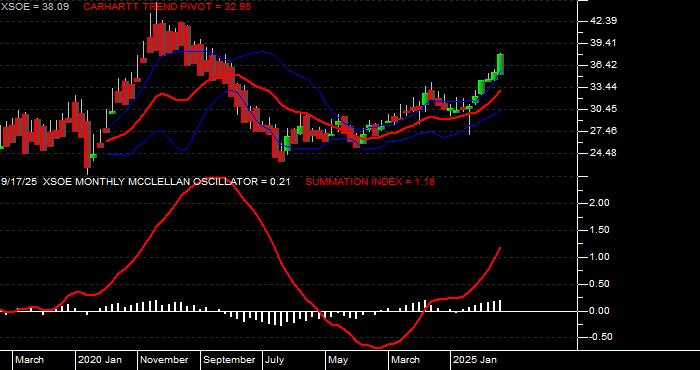Click 'XSOE MONTHLY MCCLELLAN OSCILLATOR = 0.21' text
700x370 pixels.
pyautogui.click(x=167, y=182)
